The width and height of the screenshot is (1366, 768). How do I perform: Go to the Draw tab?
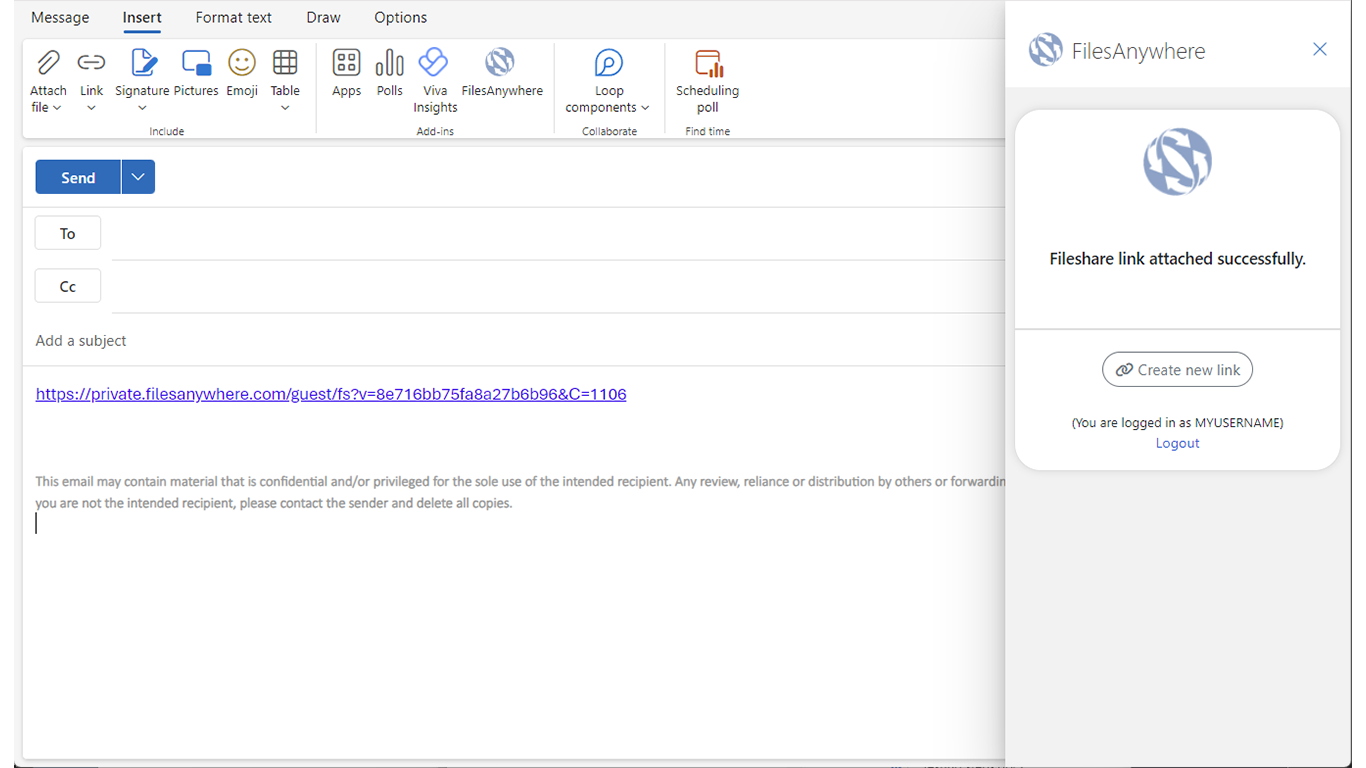click(x=323, y=17)
